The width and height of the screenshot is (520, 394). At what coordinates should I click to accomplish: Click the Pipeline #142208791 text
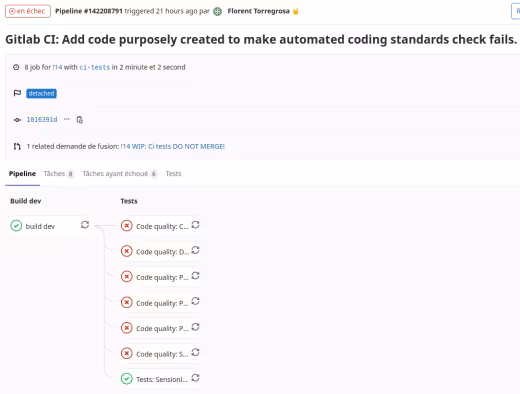click(89, 11)
